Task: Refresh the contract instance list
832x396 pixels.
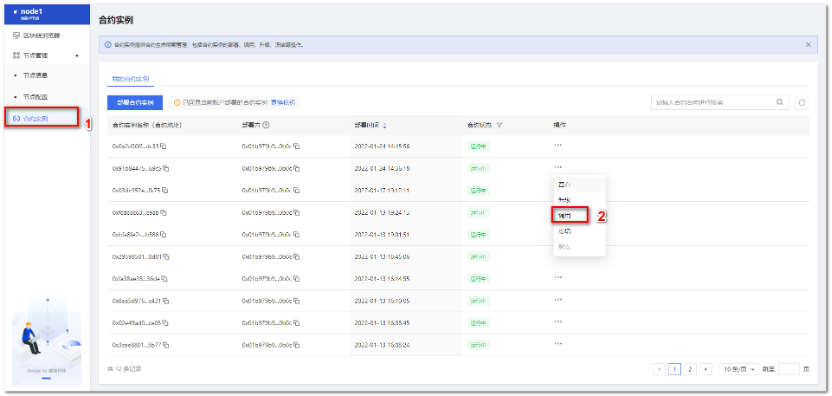Action: click(x=802, y=103)
